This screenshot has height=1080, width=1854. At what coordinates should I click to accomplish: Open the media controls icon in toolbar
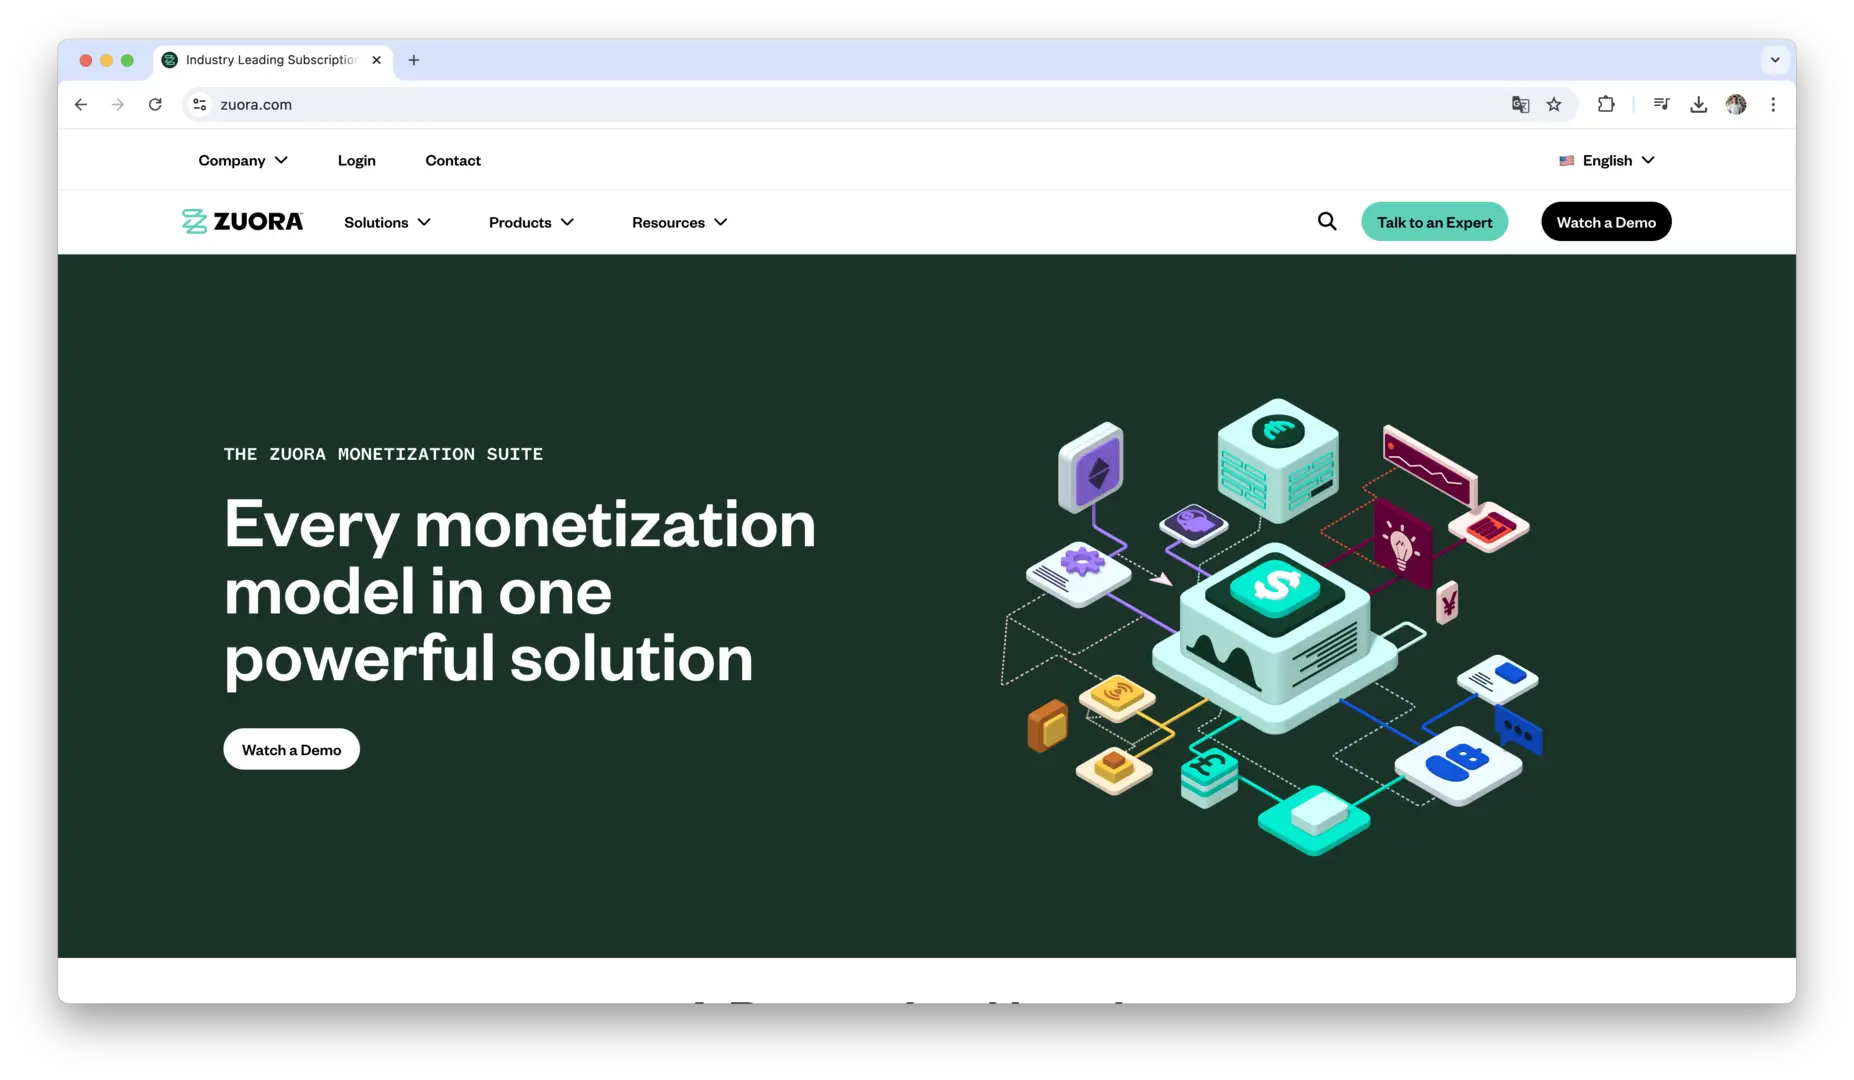point(1661,104)
